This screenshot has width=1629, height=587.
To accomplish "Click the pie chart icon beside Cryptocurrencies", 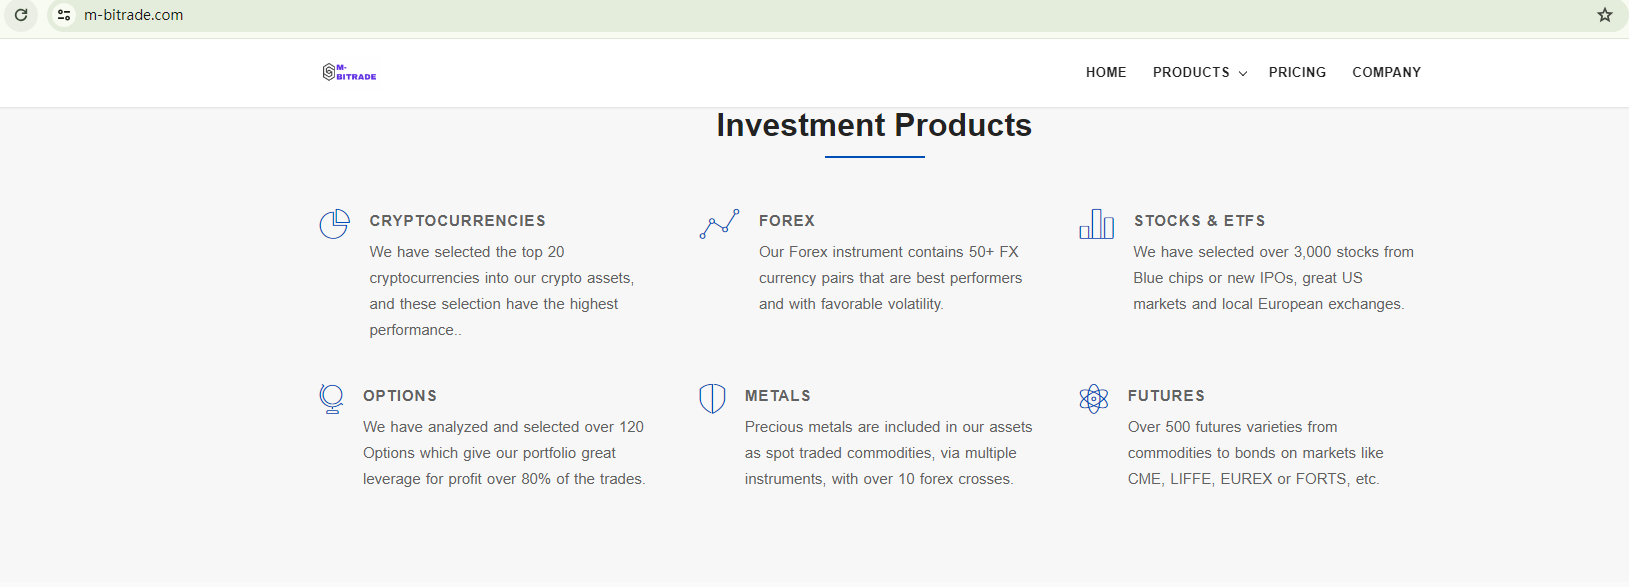I will click(334, 224).
